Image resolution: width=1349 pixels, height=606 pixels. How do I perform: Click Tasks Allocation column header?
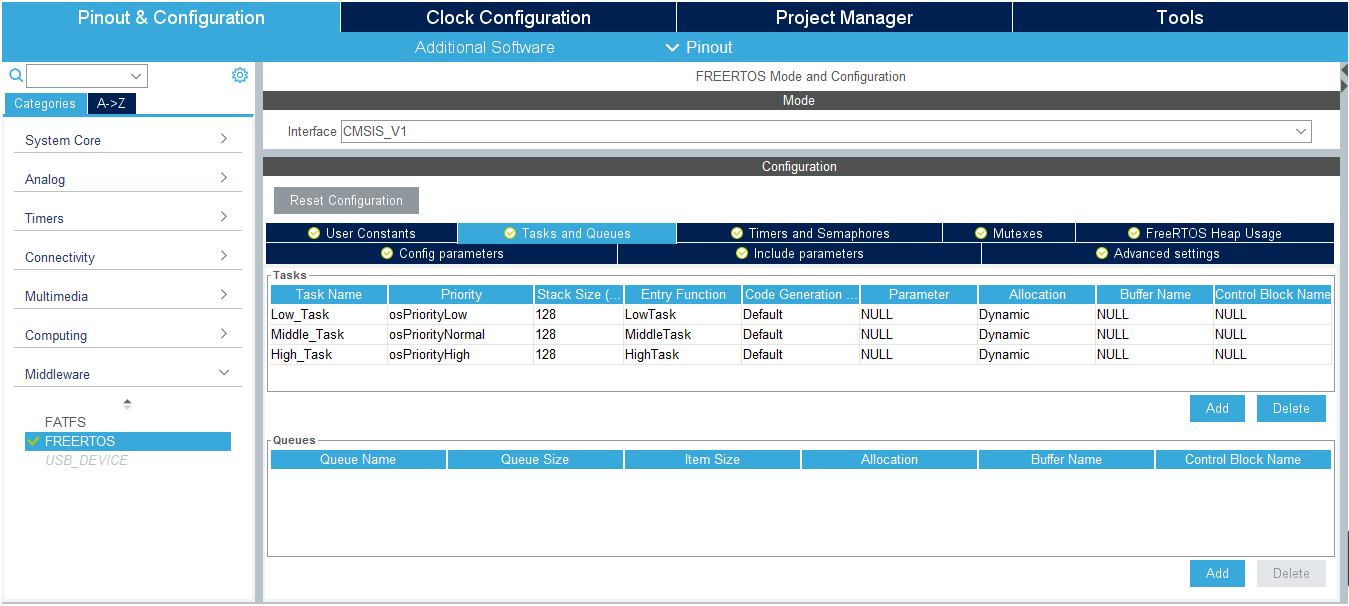1037,294
